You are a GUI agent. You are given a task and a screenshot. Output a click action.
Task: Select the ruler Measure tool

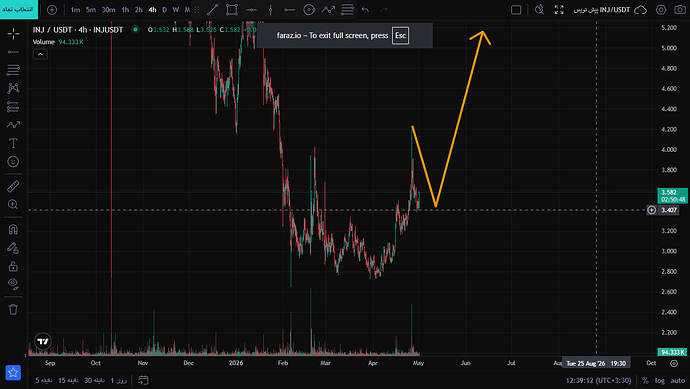(x=13, y=186)
